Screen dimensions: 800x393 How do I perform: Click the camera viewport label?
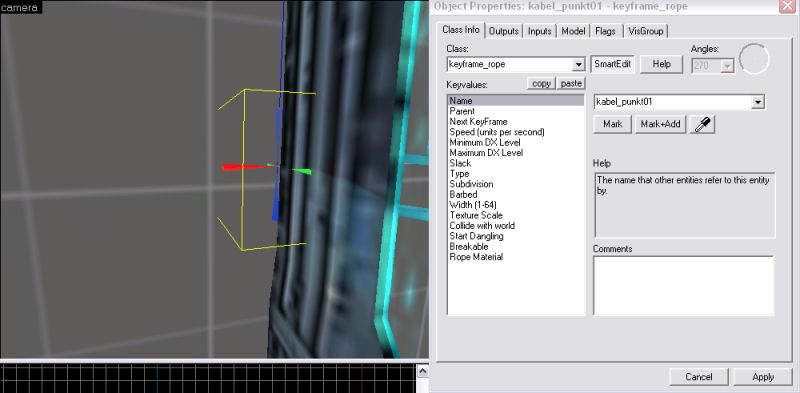(20, 7)
